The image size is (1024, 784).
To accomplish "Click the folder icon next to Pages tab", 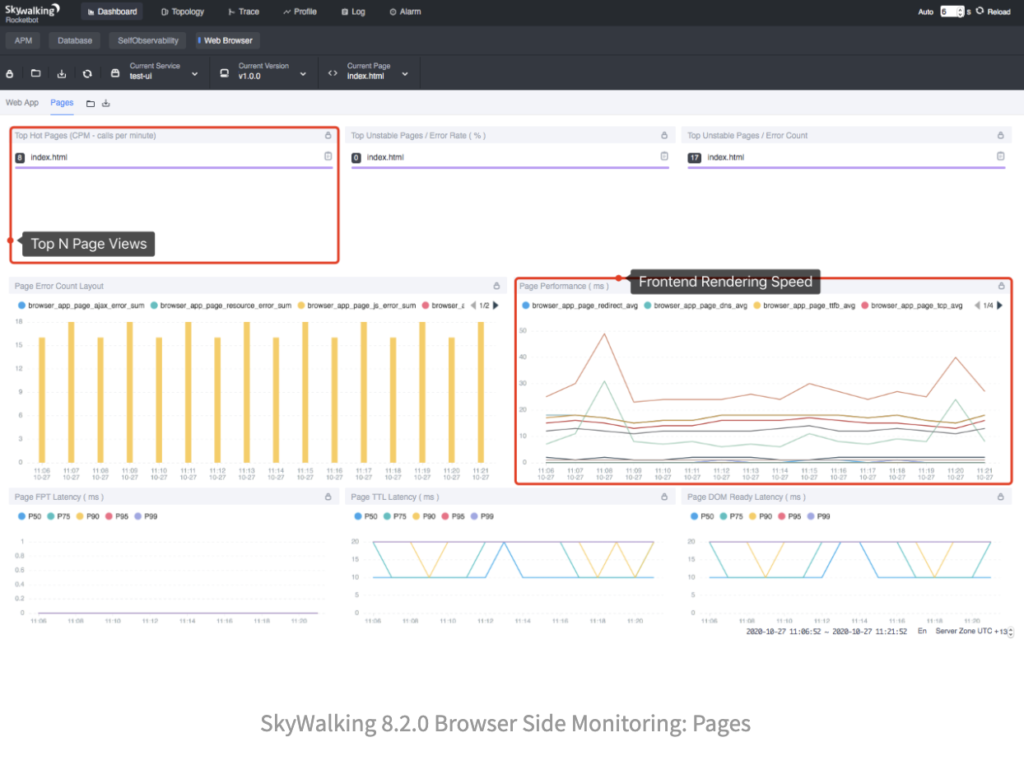I will tap(90, 103).
